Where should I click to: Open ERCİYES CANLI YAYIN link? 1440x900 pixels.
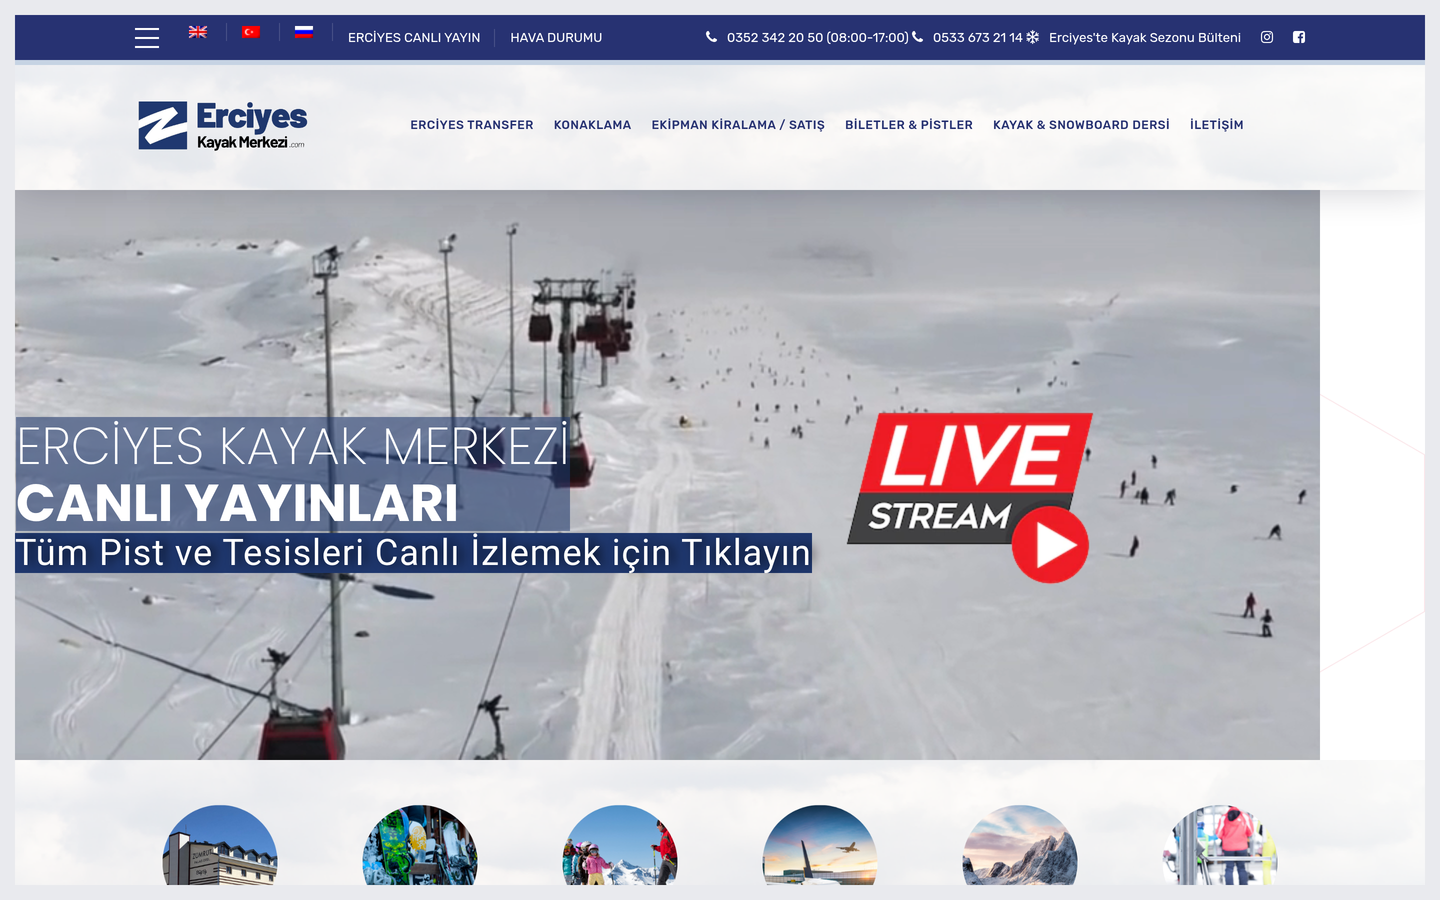coord(414,37)
